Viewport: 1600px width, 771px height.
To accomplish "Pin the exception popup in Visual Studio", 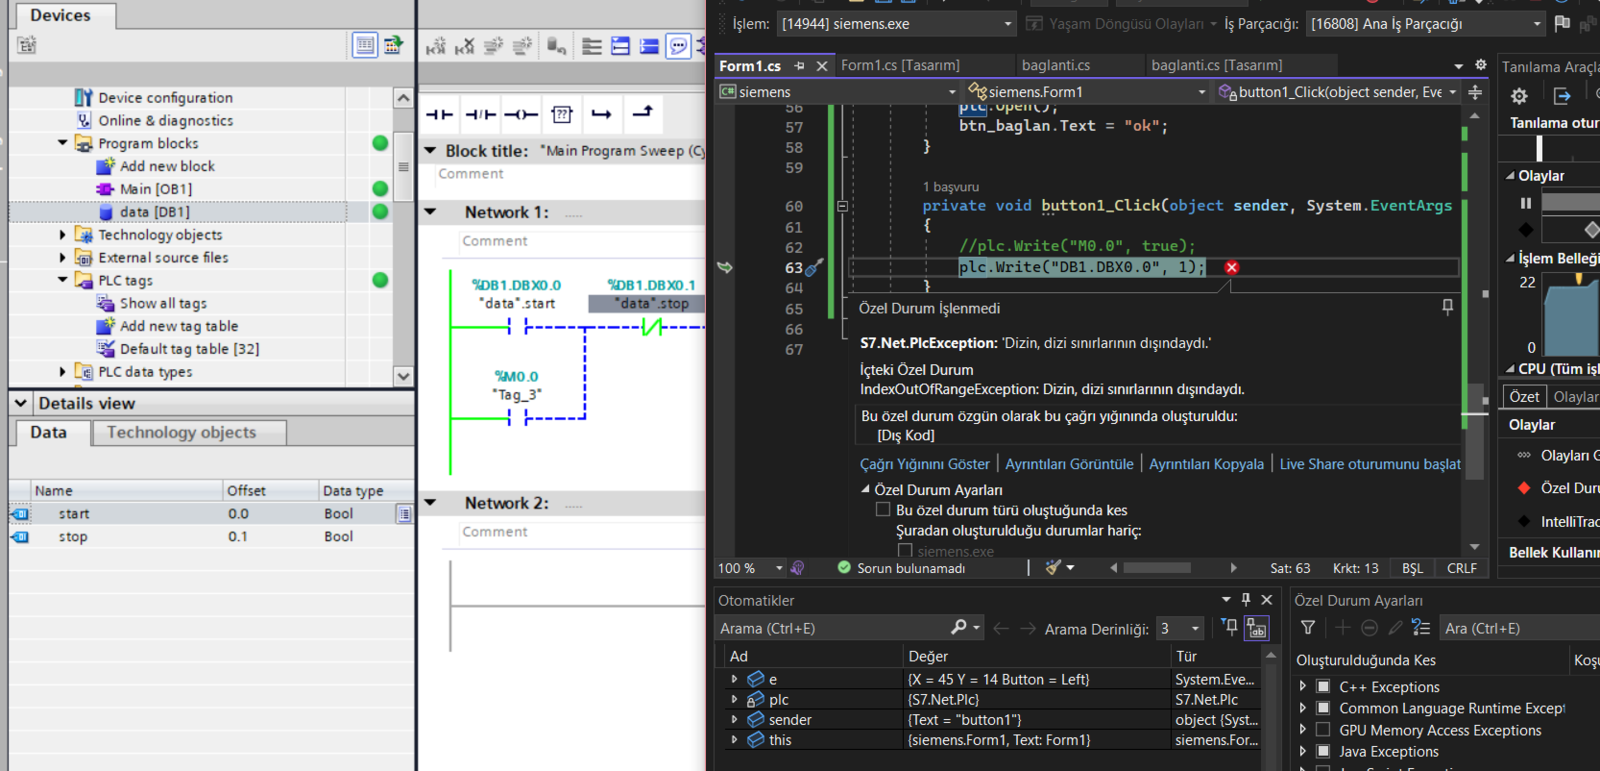I will coord(1447,307).
